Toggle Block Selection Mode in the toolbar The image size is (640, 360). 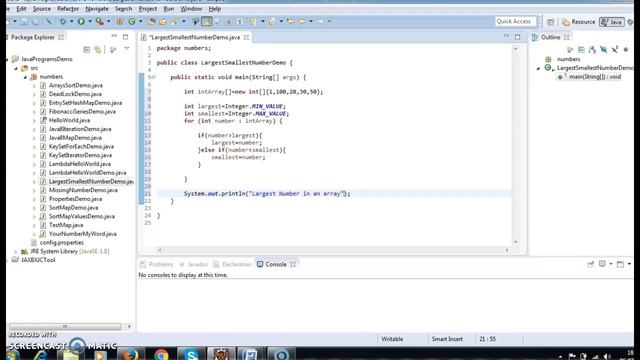tap(229, 21)
